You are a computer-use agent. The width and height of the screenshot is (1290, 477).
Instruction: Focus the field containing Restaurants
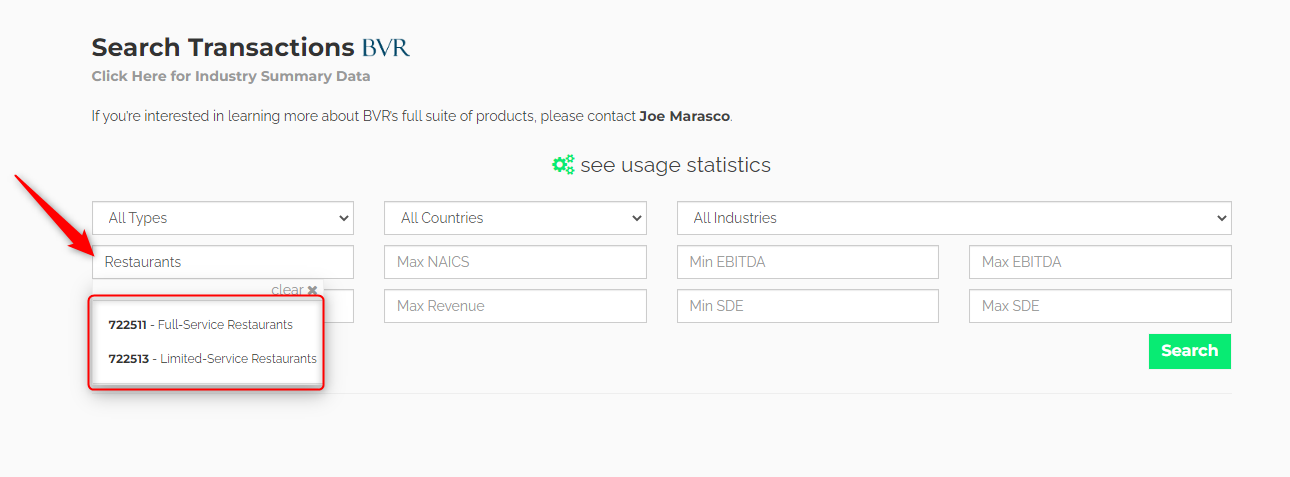click(x=222, y=262)
